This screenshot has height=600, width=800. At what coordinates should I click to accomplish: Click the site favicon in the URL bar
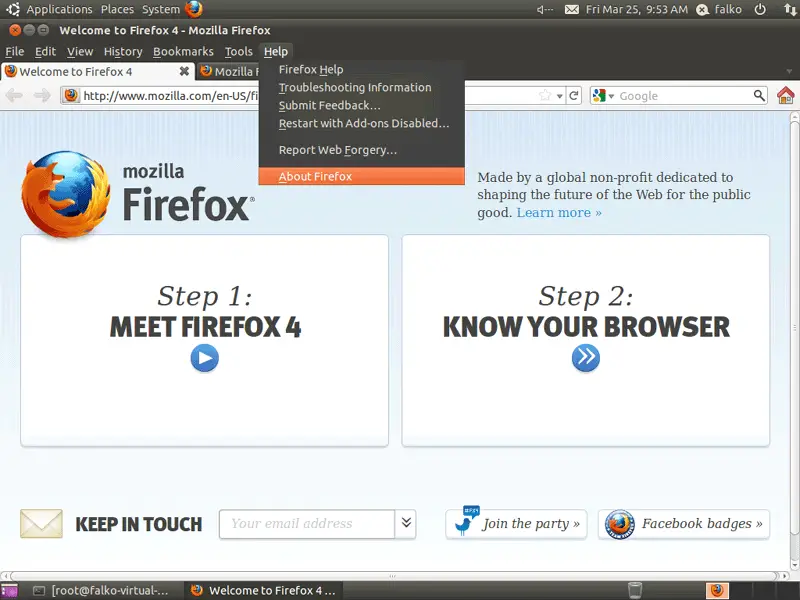coord(71,95)
